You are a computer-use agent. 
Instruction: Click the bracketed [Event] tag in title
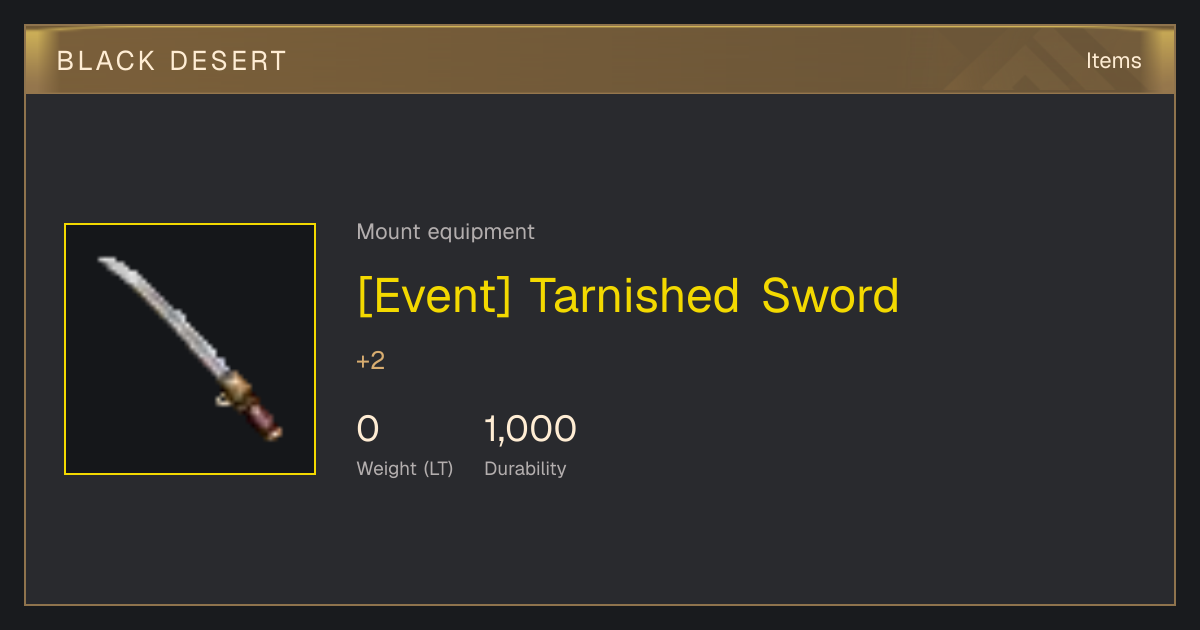point(434,297)
